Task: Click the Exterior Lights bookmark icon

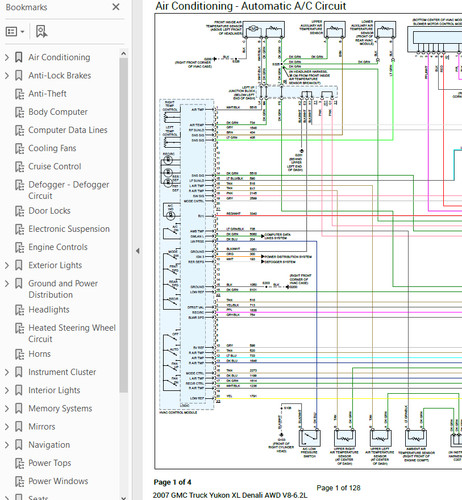Action: [x=19, y=265]
